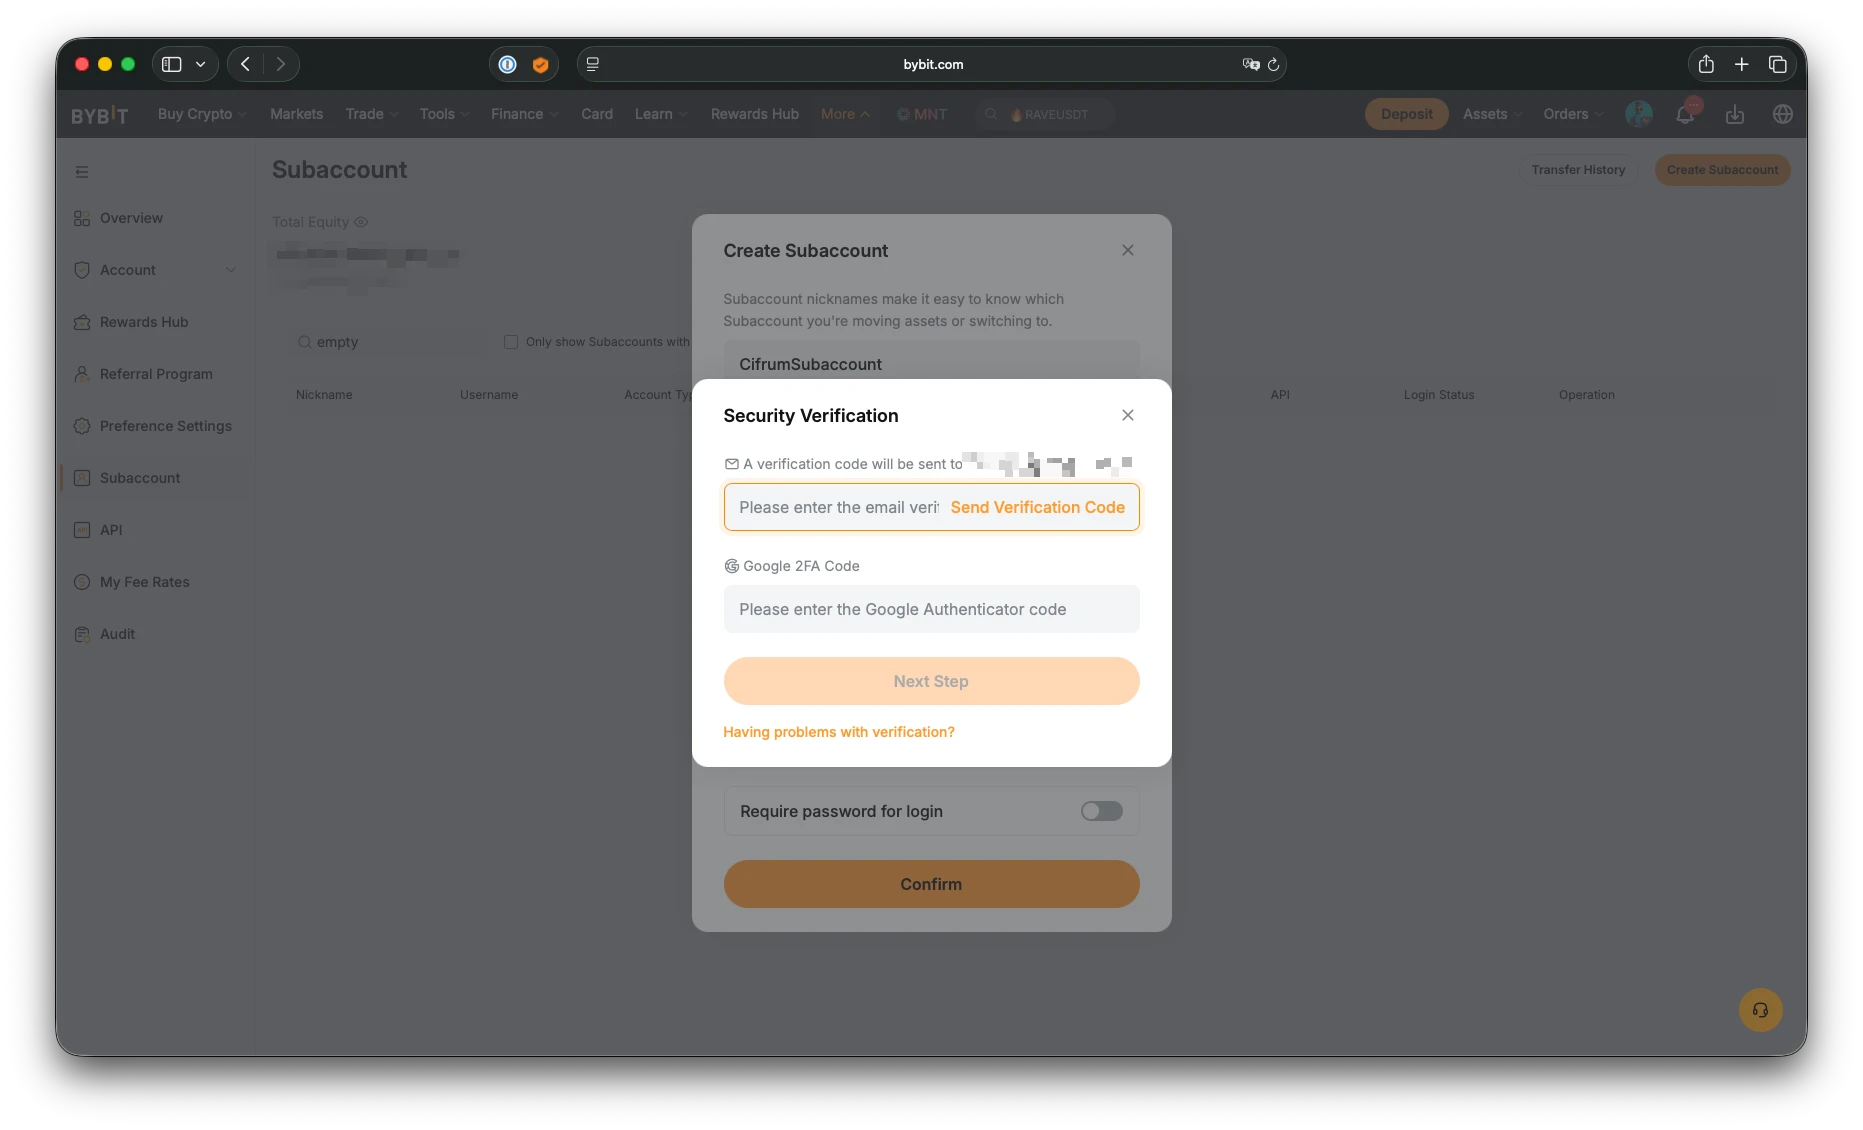This screenshot has height=1130, width=1863.
Task: Click the email envelope icon in verification
Action: [731, 464]
